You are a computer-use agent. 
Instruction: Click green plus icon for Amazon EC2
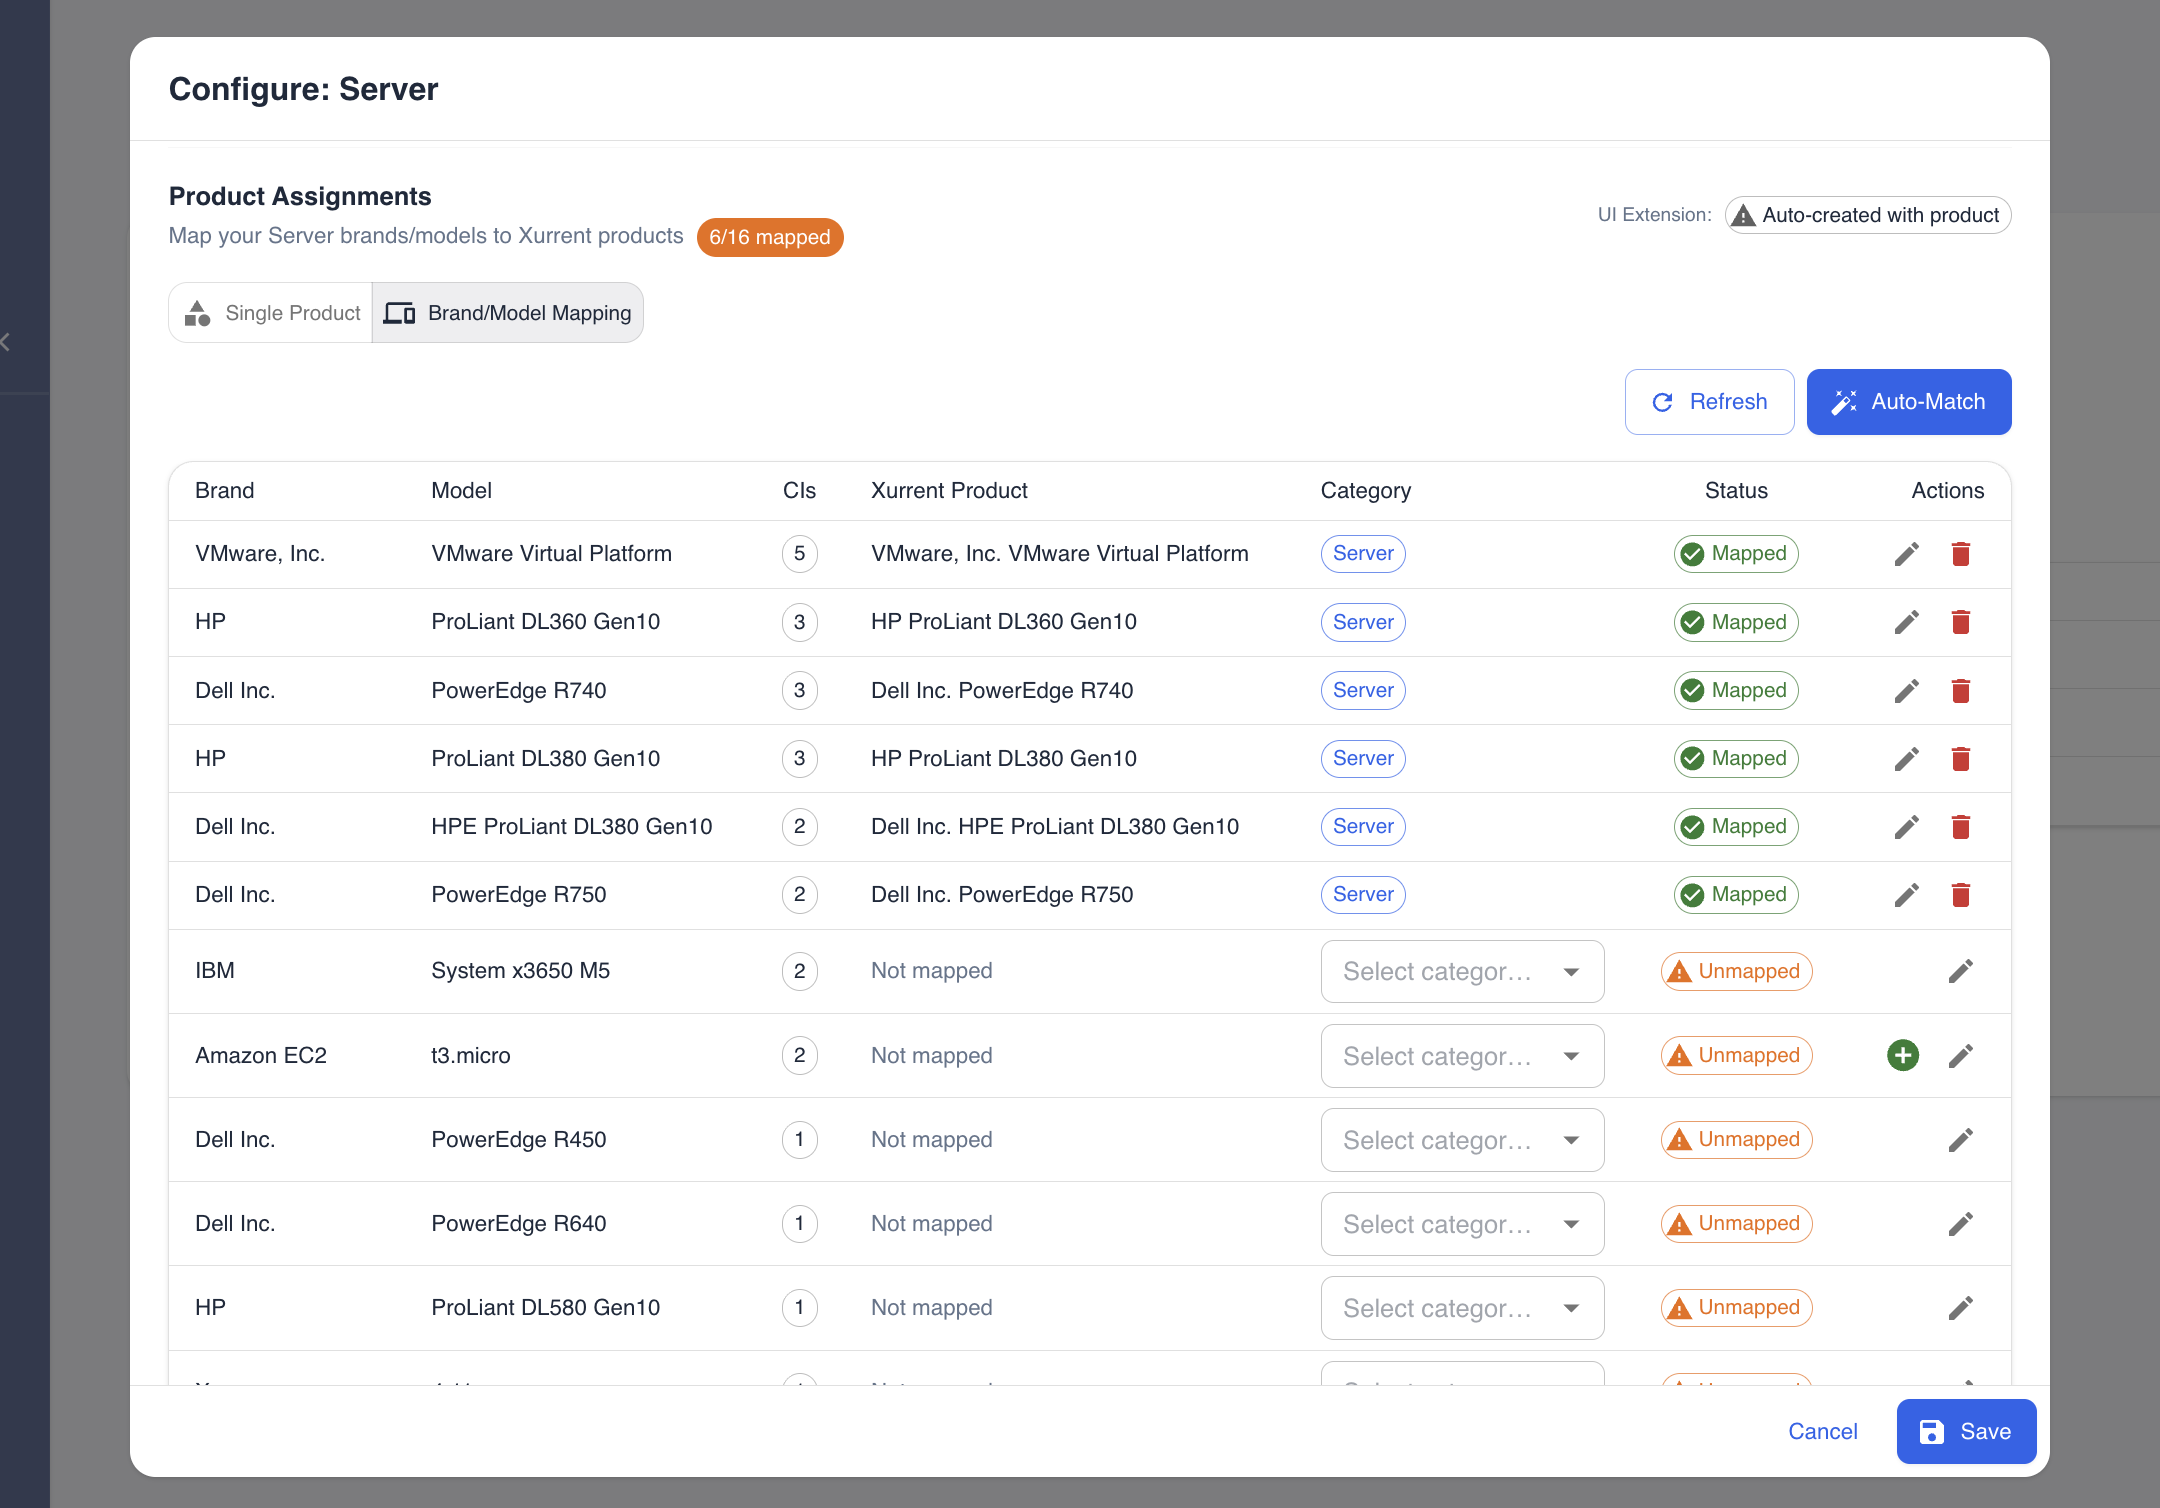coord(1902,1055)
